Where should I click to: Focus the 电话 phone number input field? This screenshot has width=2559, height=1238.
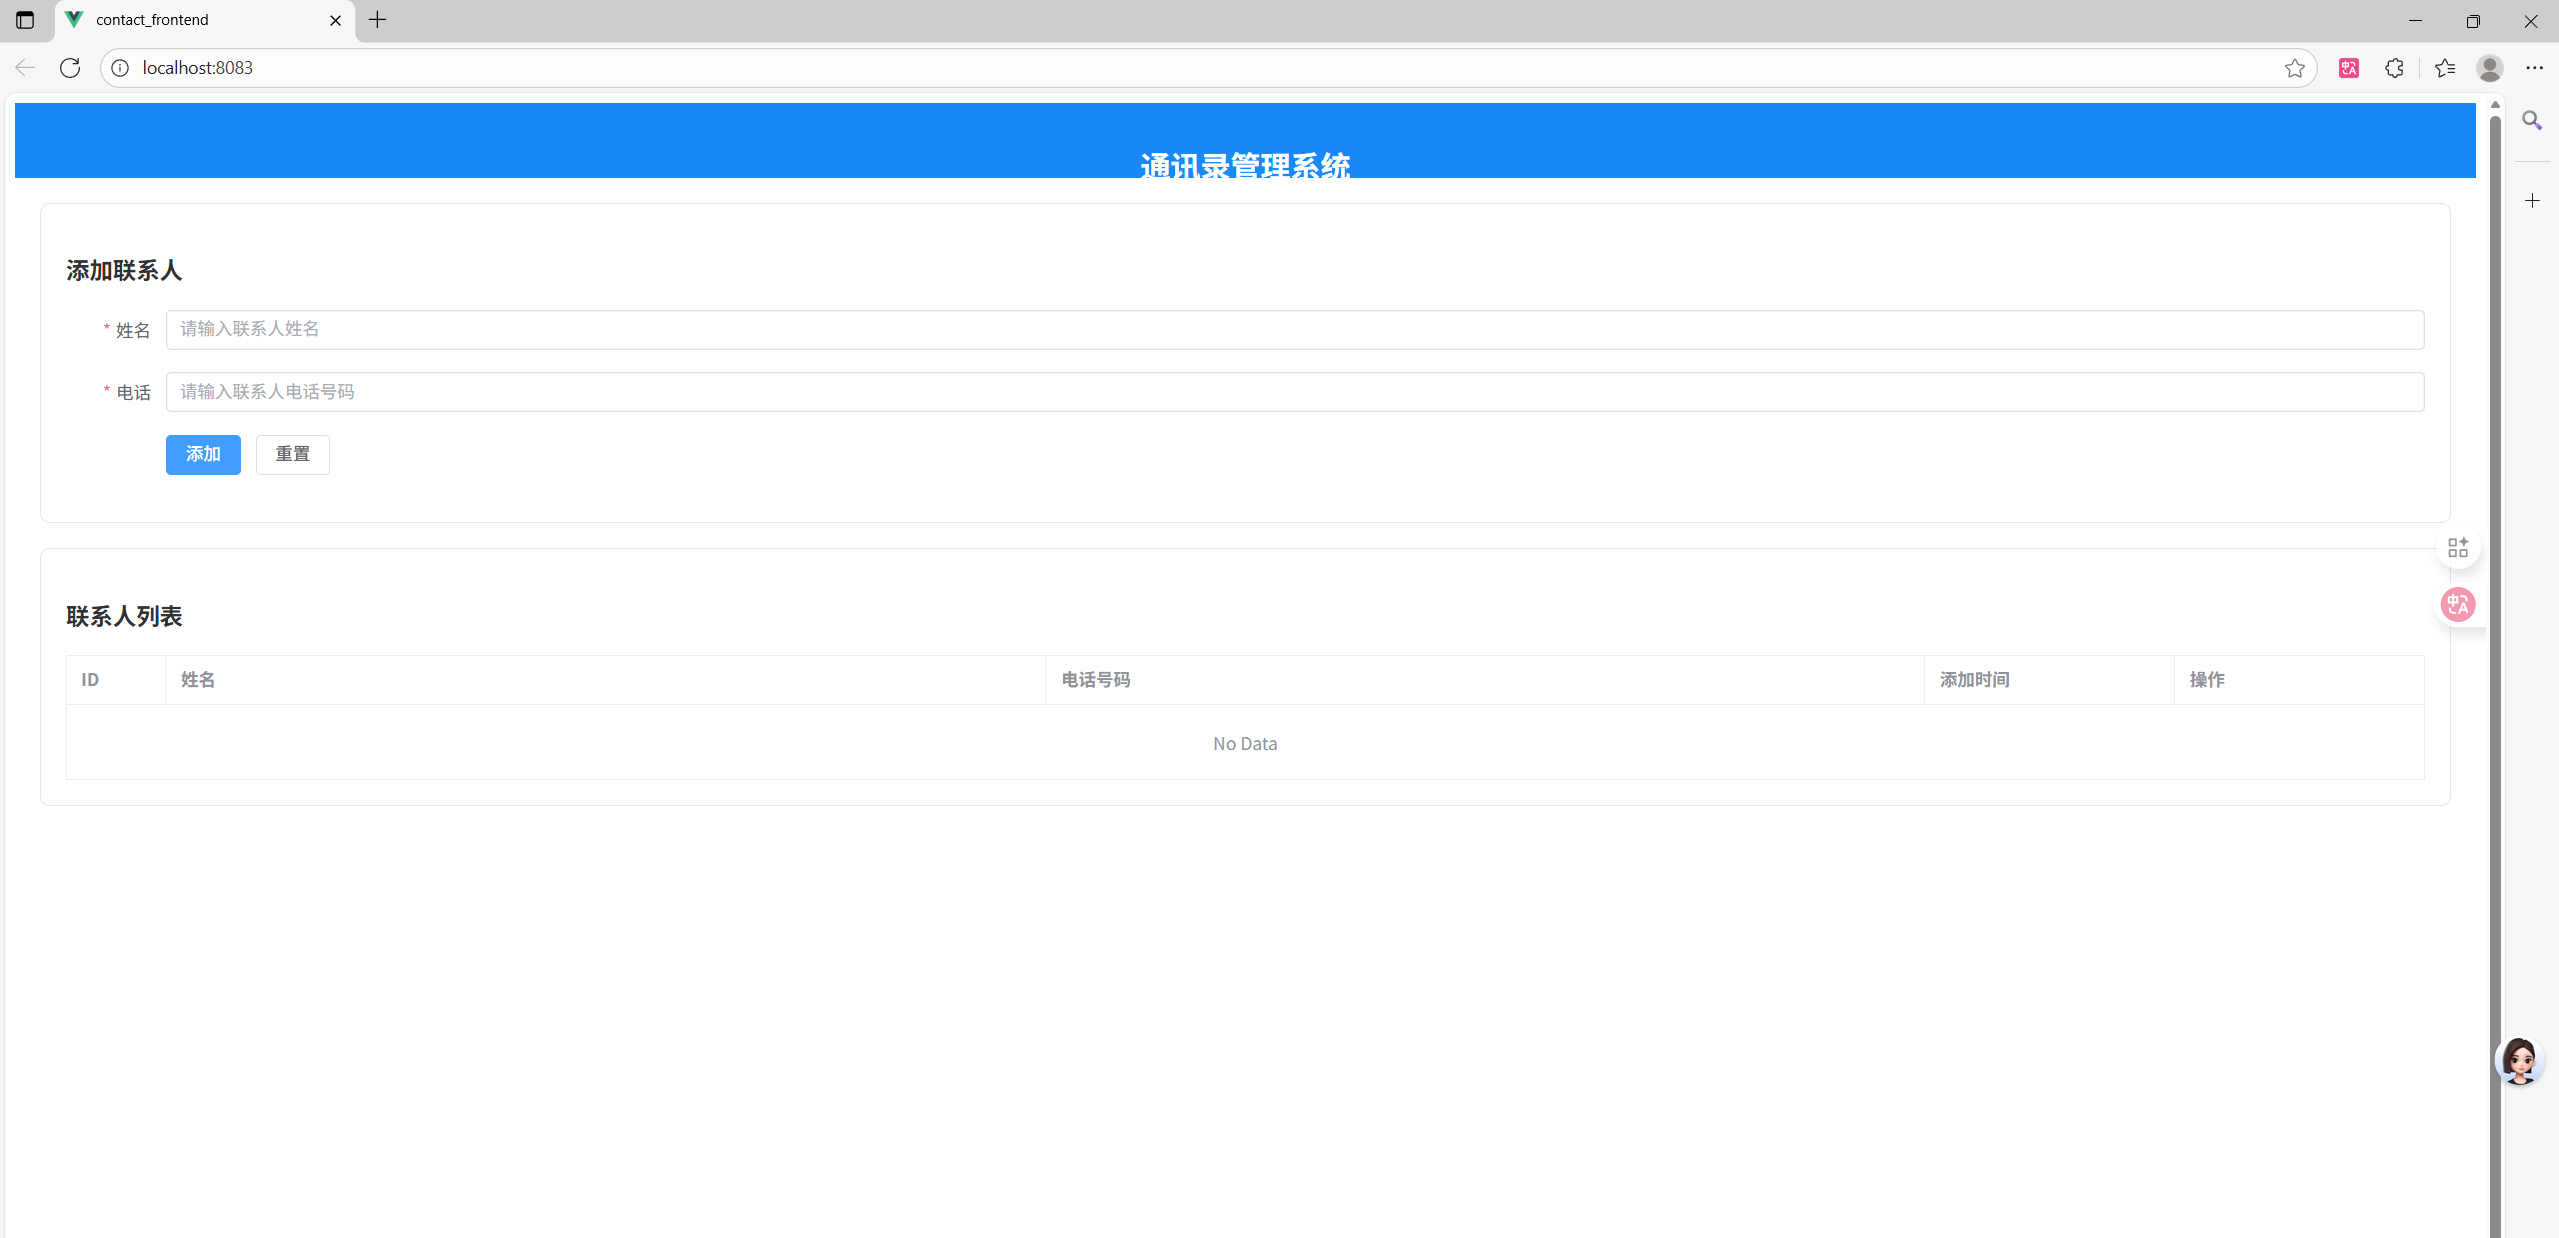tap(1294, 392)
